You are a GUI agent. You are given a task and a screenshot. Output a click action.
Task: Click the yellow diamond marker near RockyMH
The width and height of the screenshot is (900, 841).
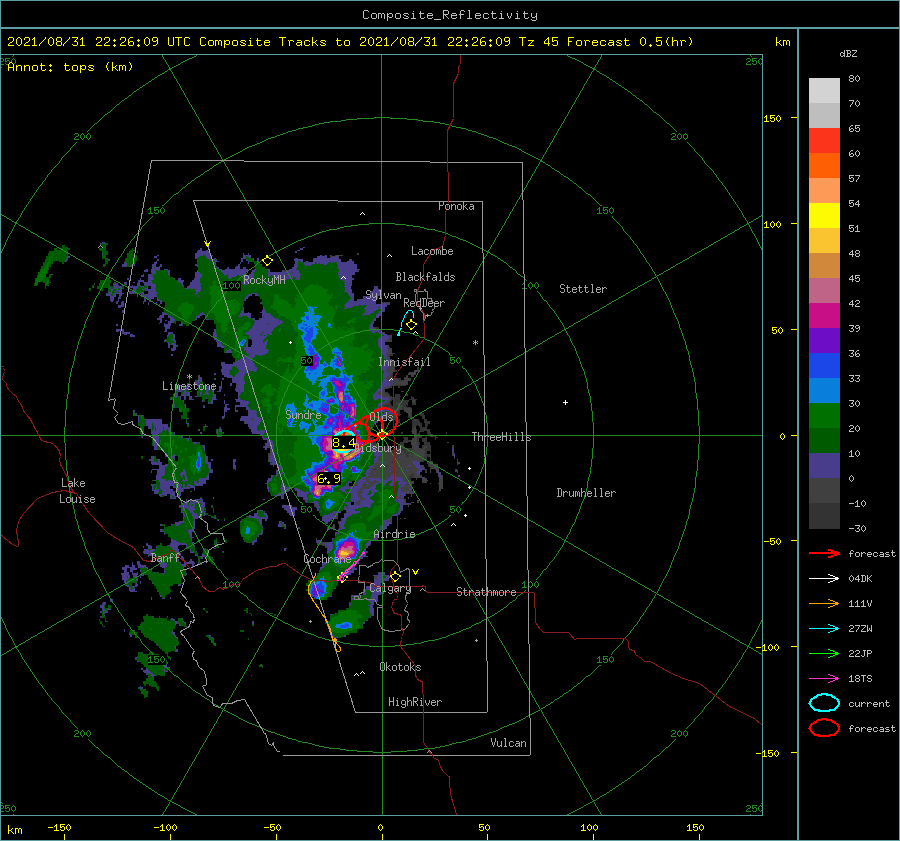(267, 261)
